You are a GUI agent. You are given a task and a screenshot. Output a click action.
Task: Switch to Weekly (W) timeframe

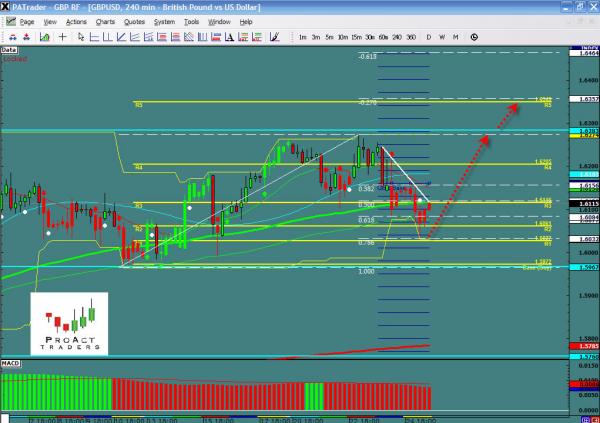click(x=442, y=37)
